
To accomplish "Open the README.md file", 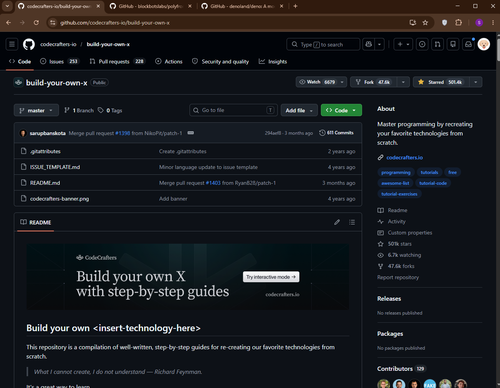I will click(45, 183).
